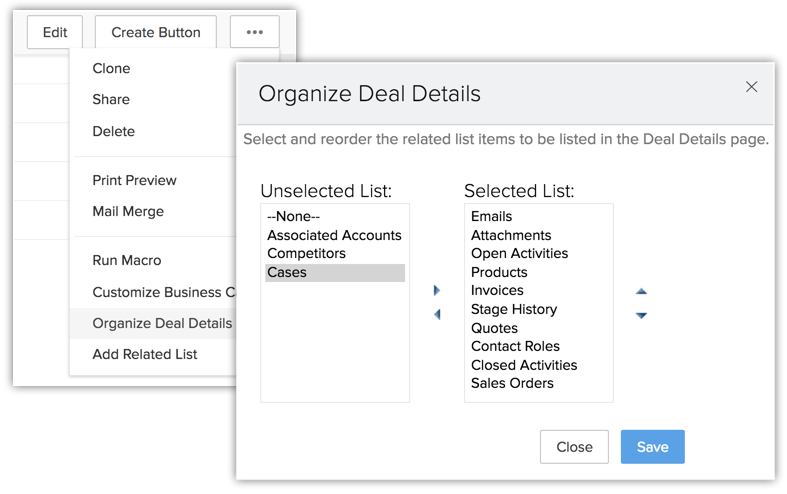The height and width of the screenshot is (494, 787).
Task: Click the Create Button button
Action: coord(155,32)
